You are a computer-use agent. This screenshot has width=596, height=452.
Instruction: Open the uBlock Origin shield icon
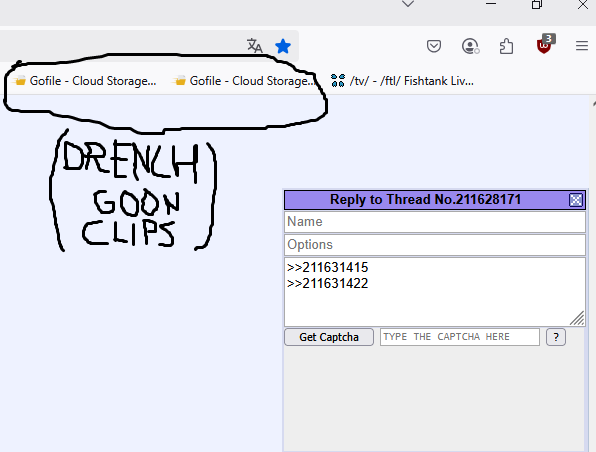pos(545,44)
